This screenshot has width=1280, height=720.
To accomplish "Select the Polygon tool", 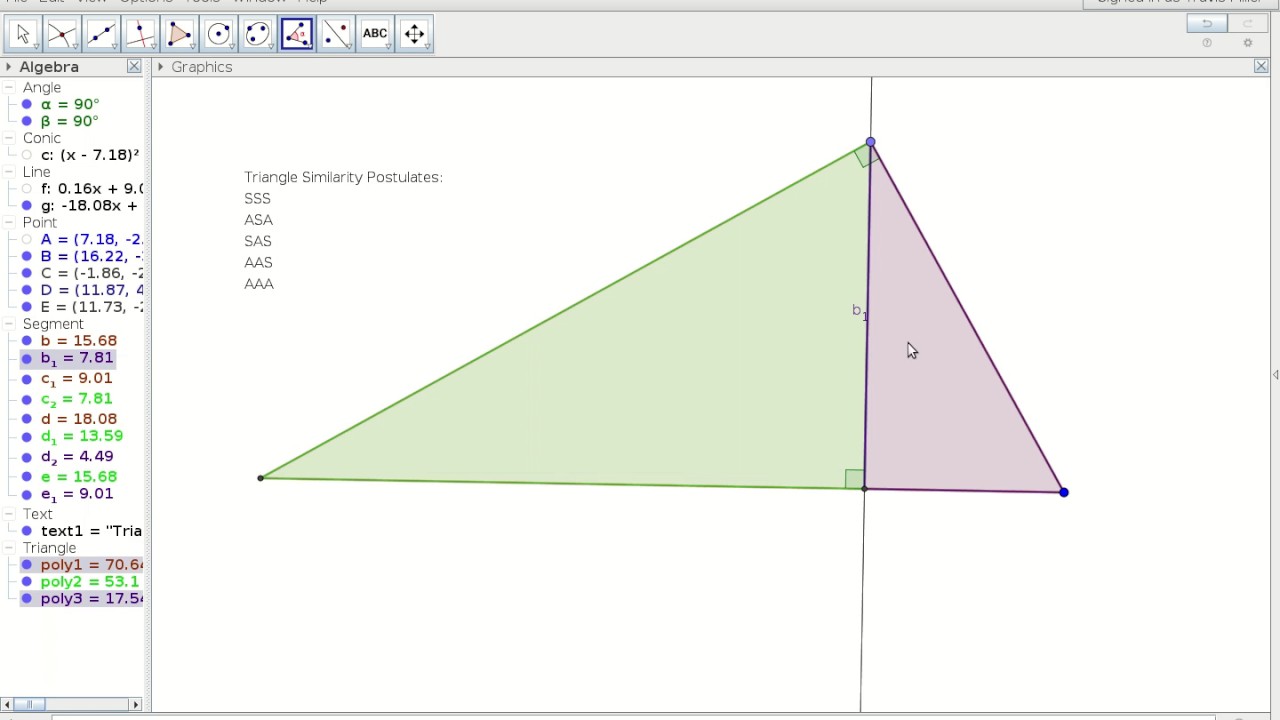I will [x=179, y=34].
